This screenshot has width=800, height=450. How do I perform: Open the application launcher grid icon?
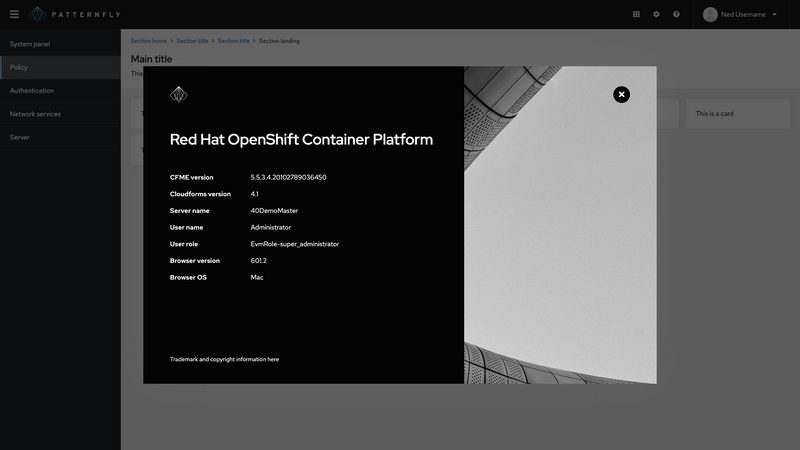[x=636, y=14]
